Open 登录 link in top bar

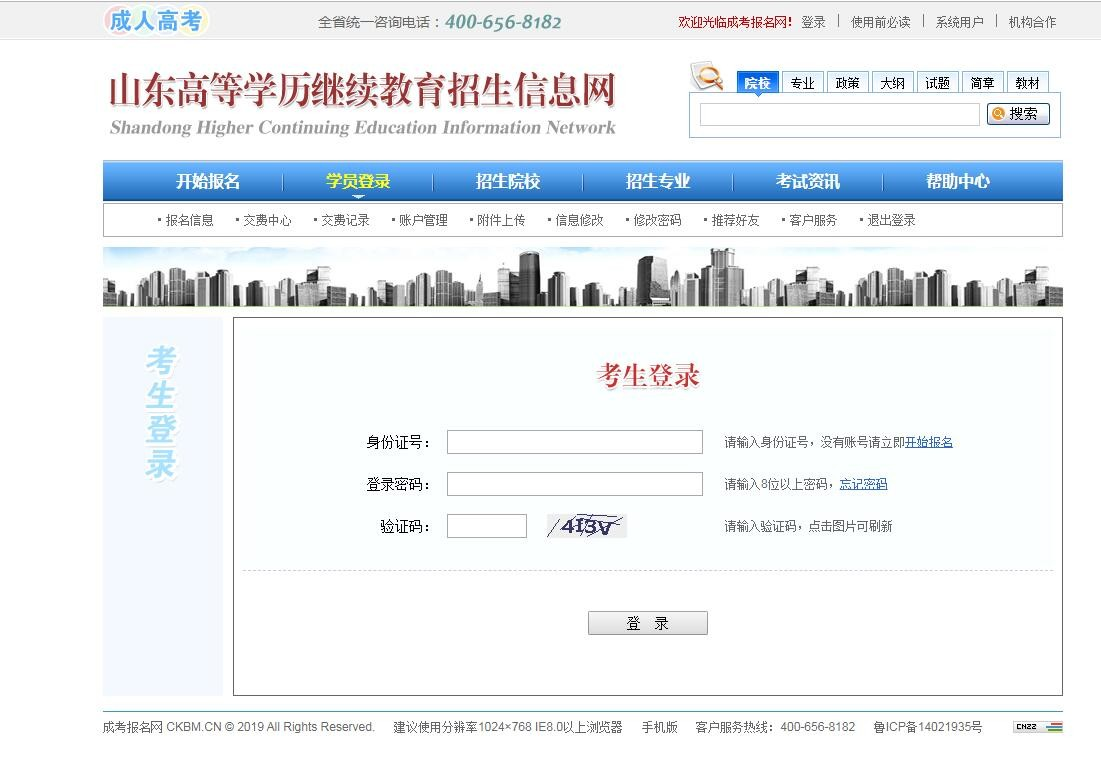(813, 22)
